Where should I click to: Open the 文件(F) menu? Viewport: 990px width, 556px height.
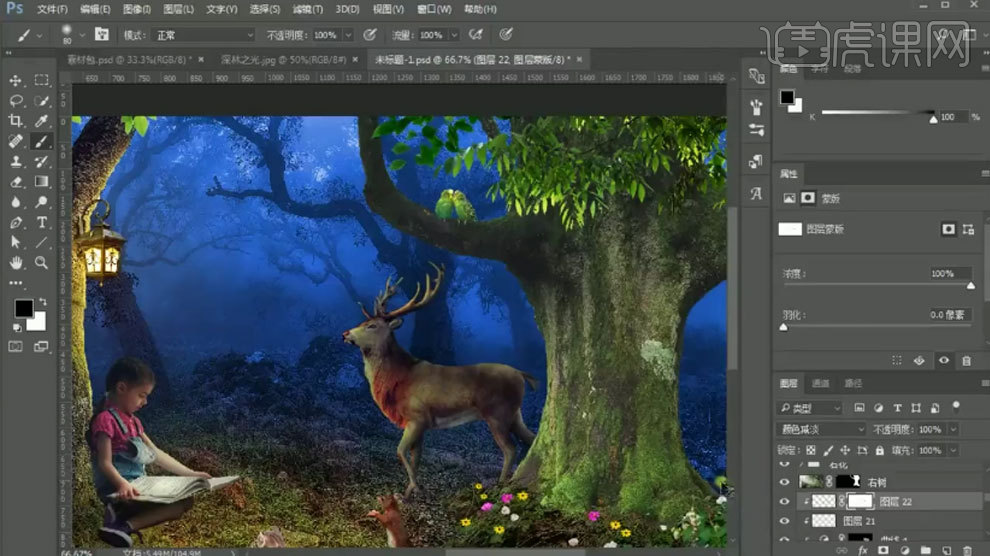tap(52, 9)
